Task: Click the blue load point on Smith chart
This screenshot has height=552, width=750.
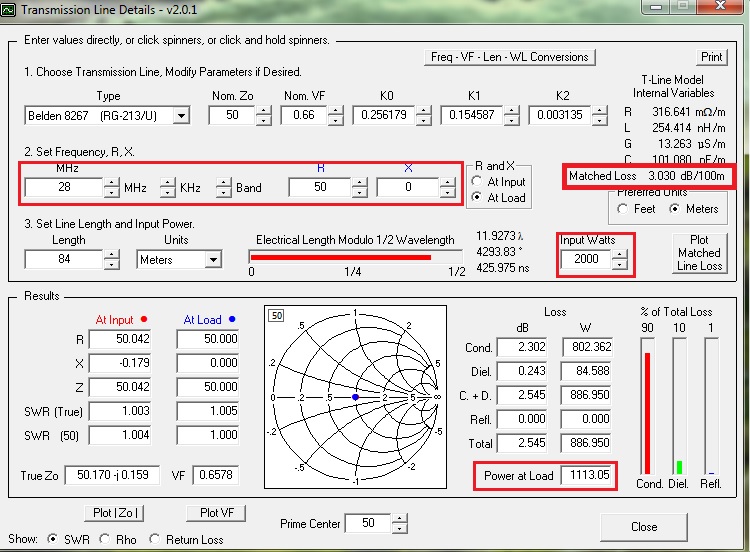Action: [355, 397]
